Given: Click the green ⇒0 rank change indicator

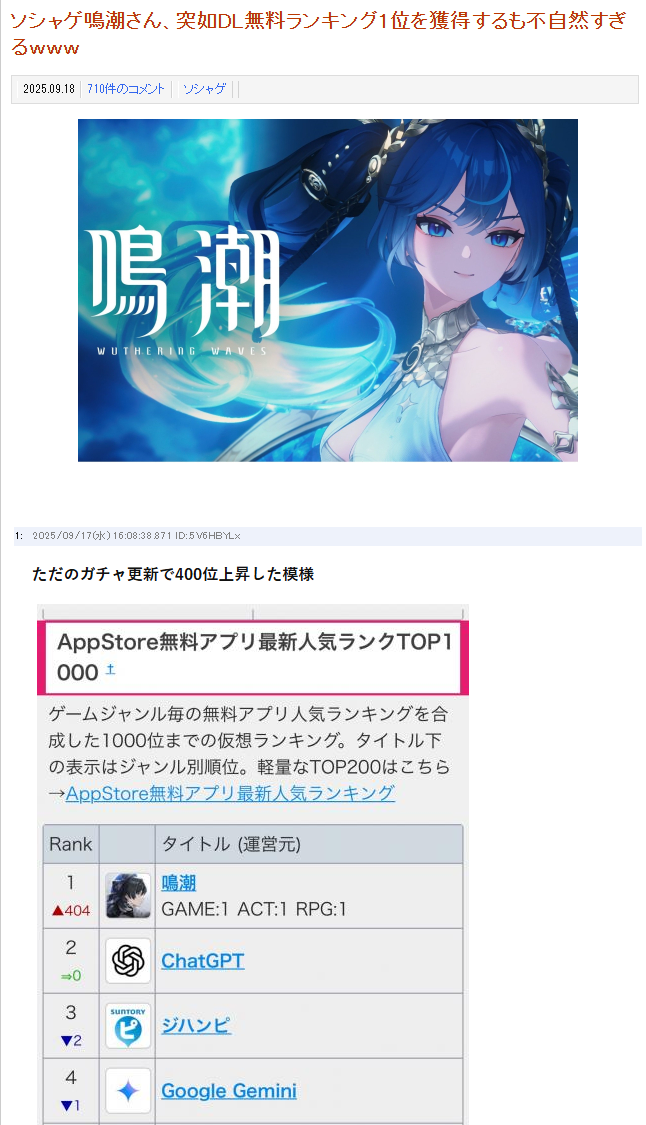Looking at the screenshot, I should click(70, 976).
